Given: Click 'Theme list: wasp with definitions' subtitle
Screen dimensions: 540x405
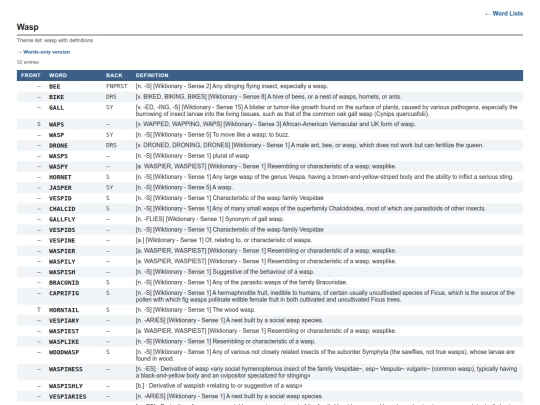Looking at the screenshot, I should 55,40.
